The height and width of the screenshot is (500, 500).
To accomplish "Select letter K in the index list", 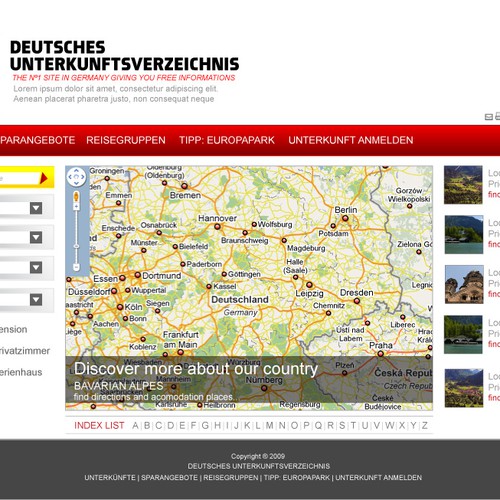I will [x=247, y=426].
